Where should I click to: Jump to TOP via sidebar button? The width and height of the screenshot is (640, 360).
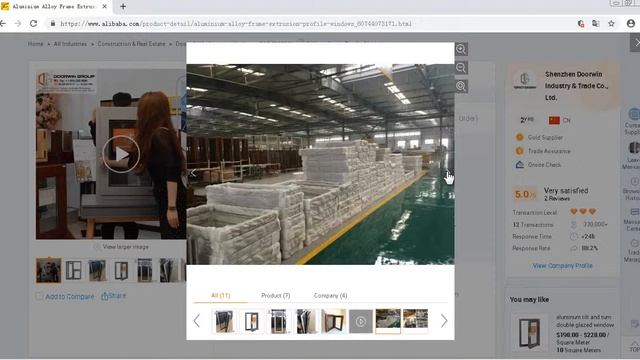pyautogui.click(x=634, y=346)
